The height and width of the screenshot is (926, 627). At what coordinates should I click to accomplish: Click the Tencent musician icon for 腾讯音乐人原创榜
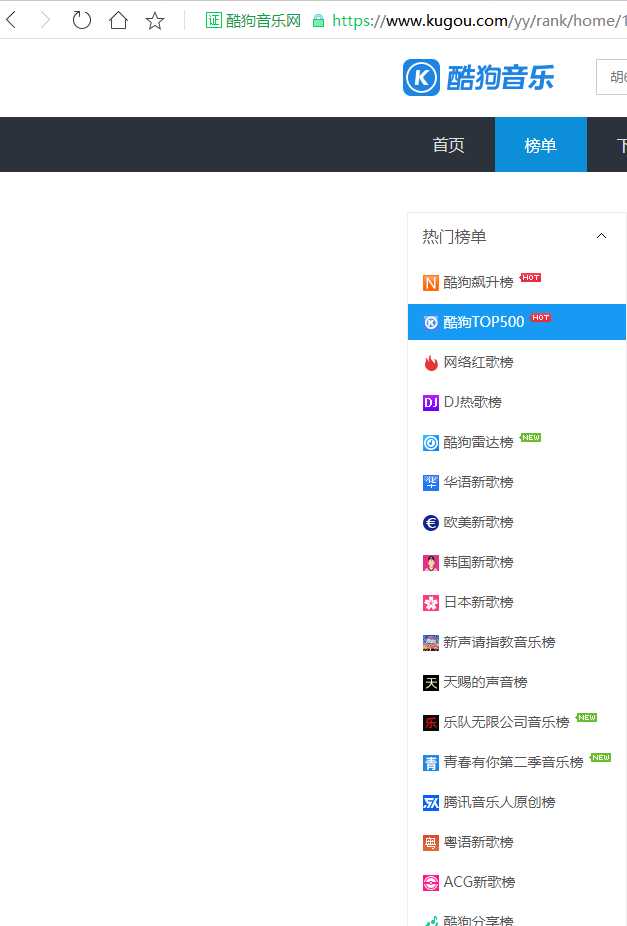[x=430, y=803]
